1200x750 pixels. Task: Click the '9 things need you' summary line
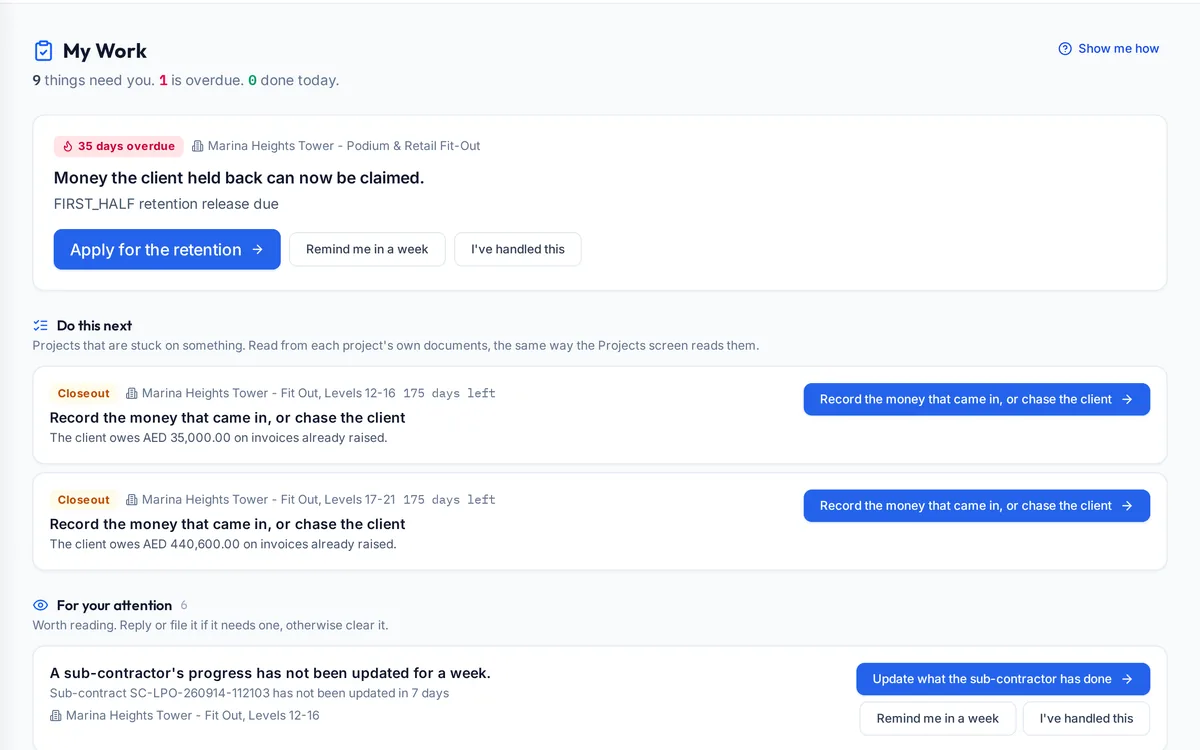click(x=186, y=80)
